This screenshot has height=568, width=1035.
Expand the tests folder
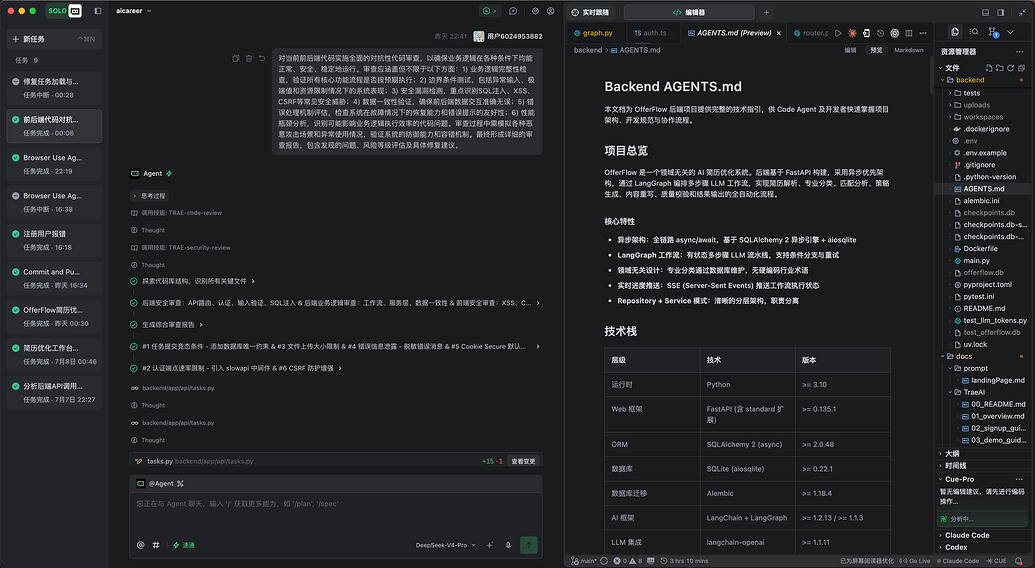984,93
